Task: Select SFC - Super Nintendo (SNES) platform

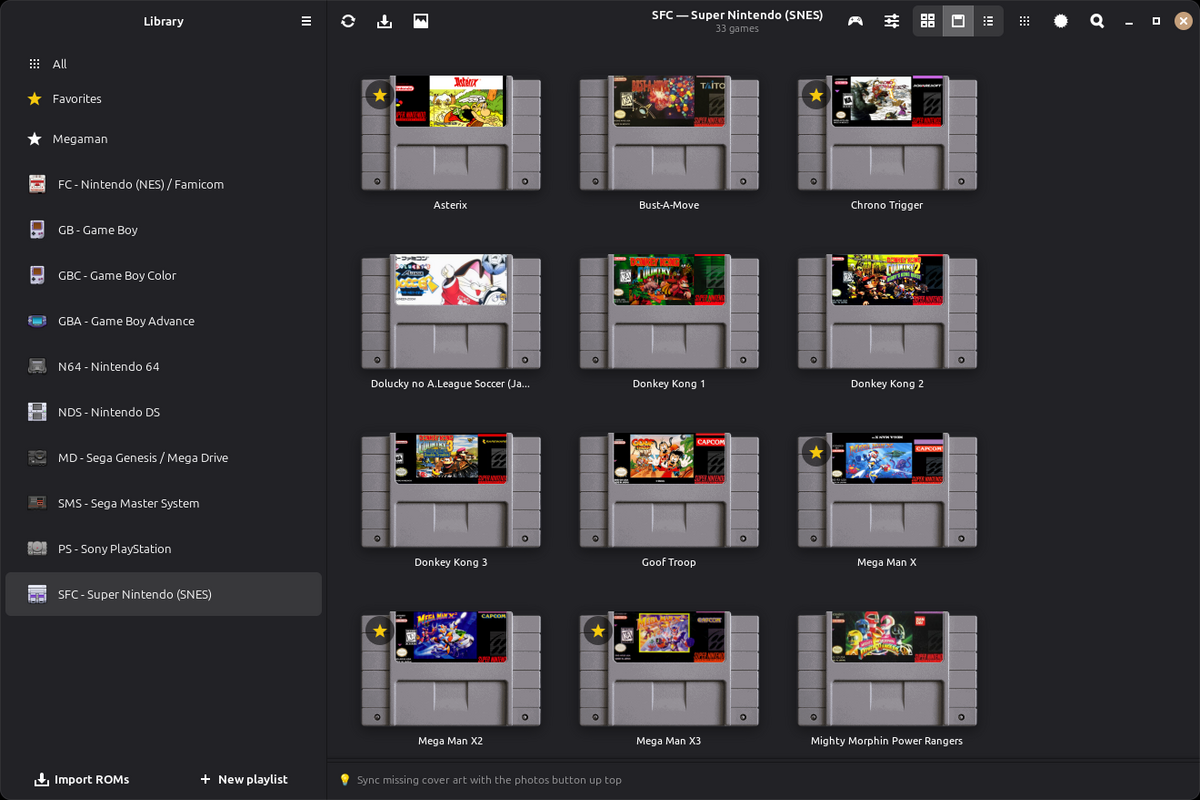Action: coord(163,594)
